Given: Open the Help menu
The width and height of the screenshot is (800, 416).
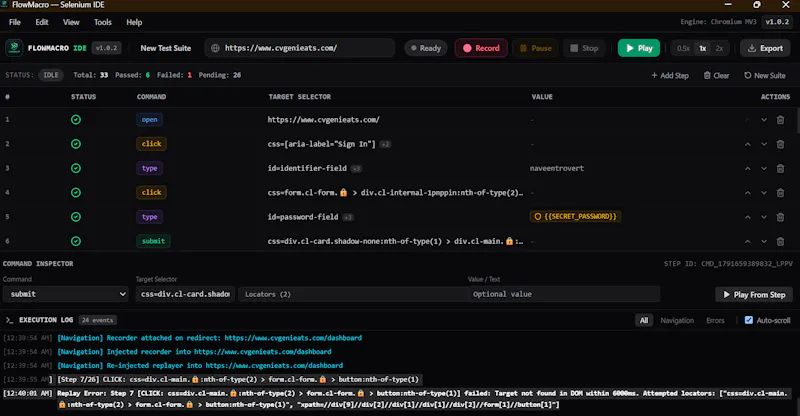Looking at the screenshot, I should (134, 22).
